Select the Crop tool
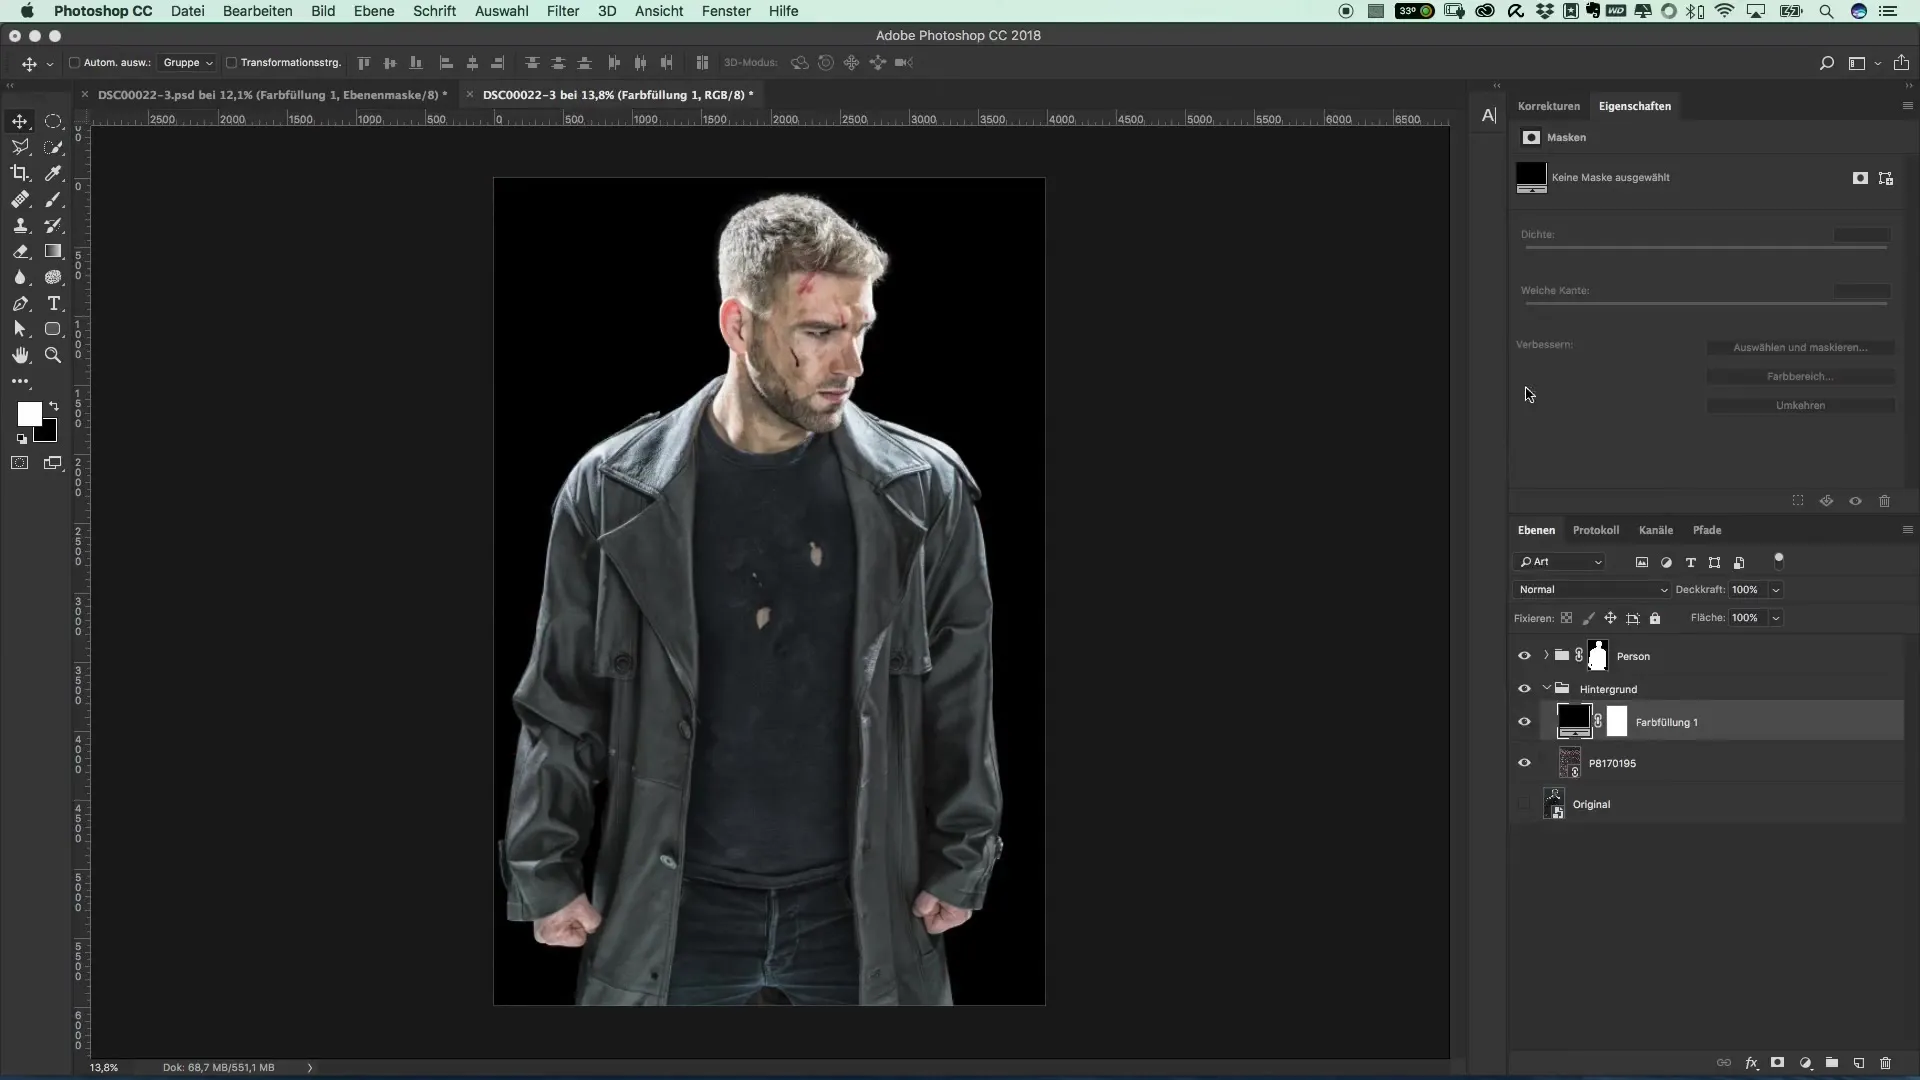 [20, 173]
